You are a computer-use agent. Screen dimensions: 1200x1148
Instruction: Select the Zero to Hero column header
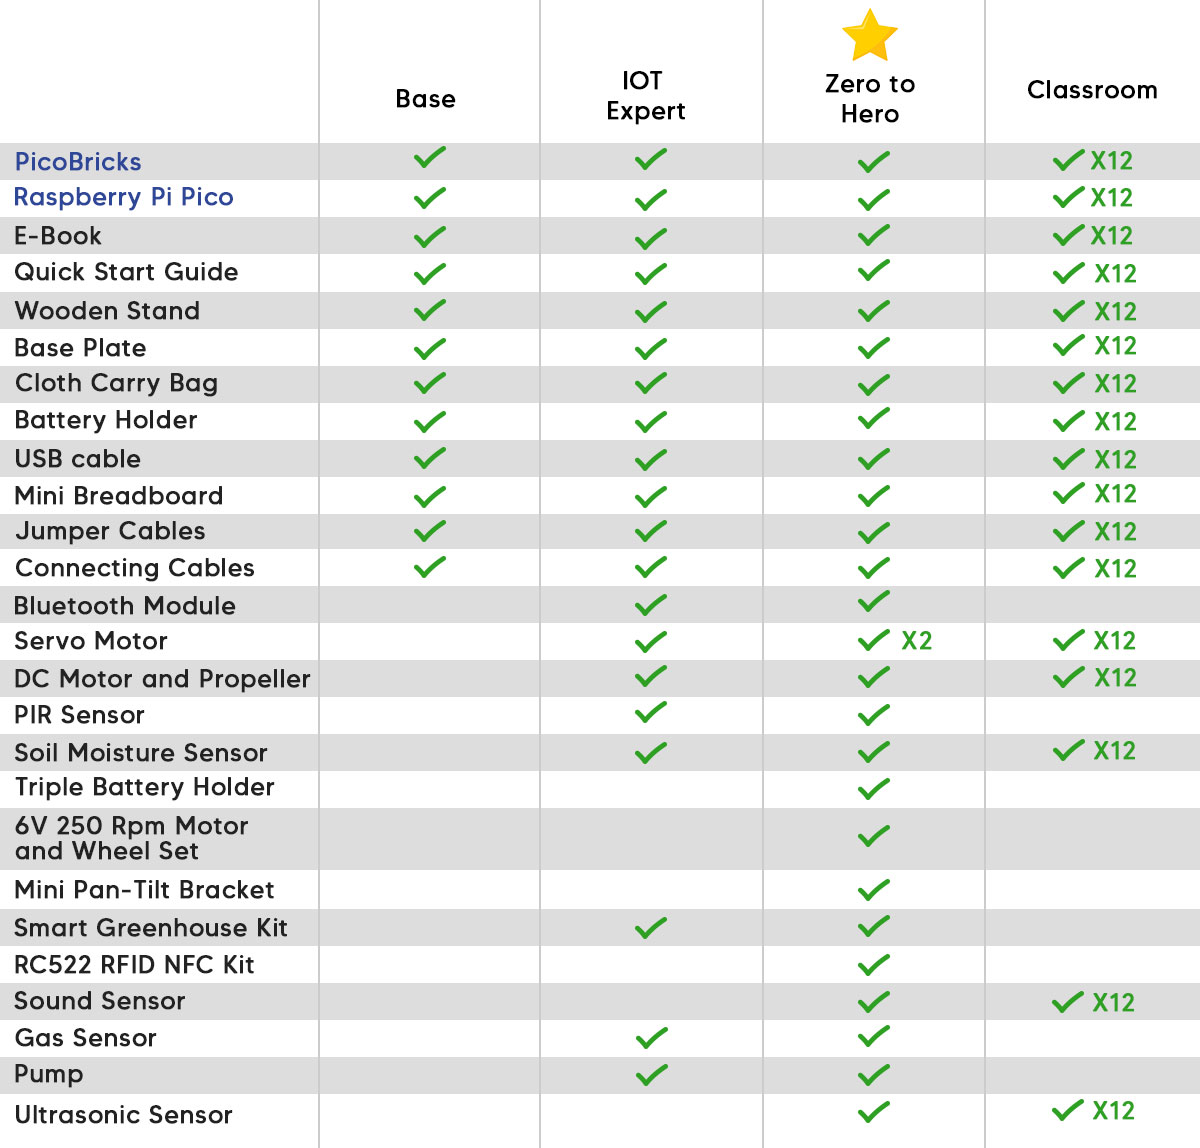[870, 99]
